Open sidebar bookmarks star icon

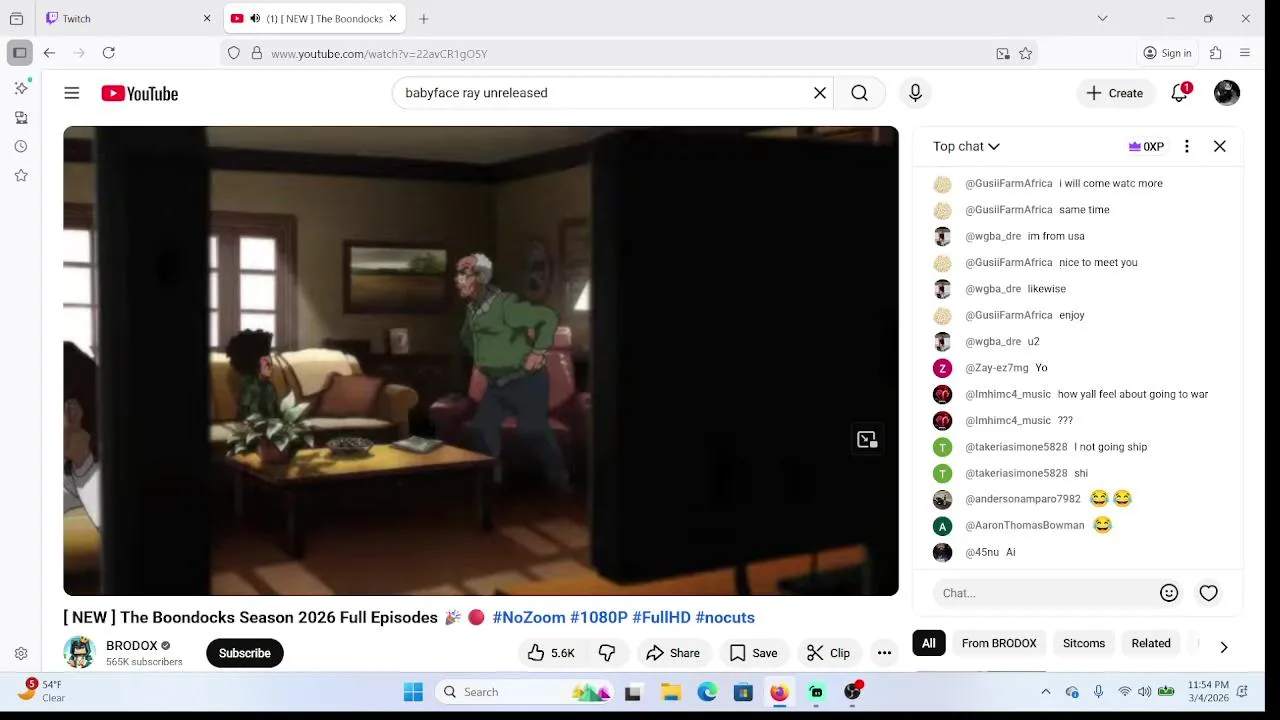point(21,175)
